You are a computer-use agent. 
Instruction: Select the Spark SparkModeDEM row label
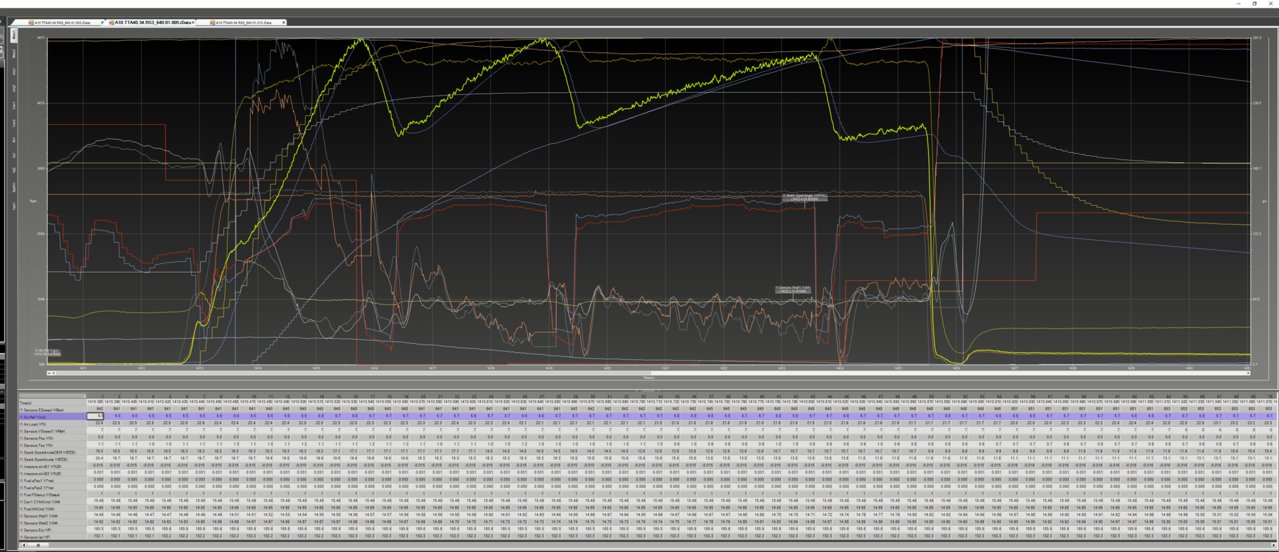[x=52, y=452]
